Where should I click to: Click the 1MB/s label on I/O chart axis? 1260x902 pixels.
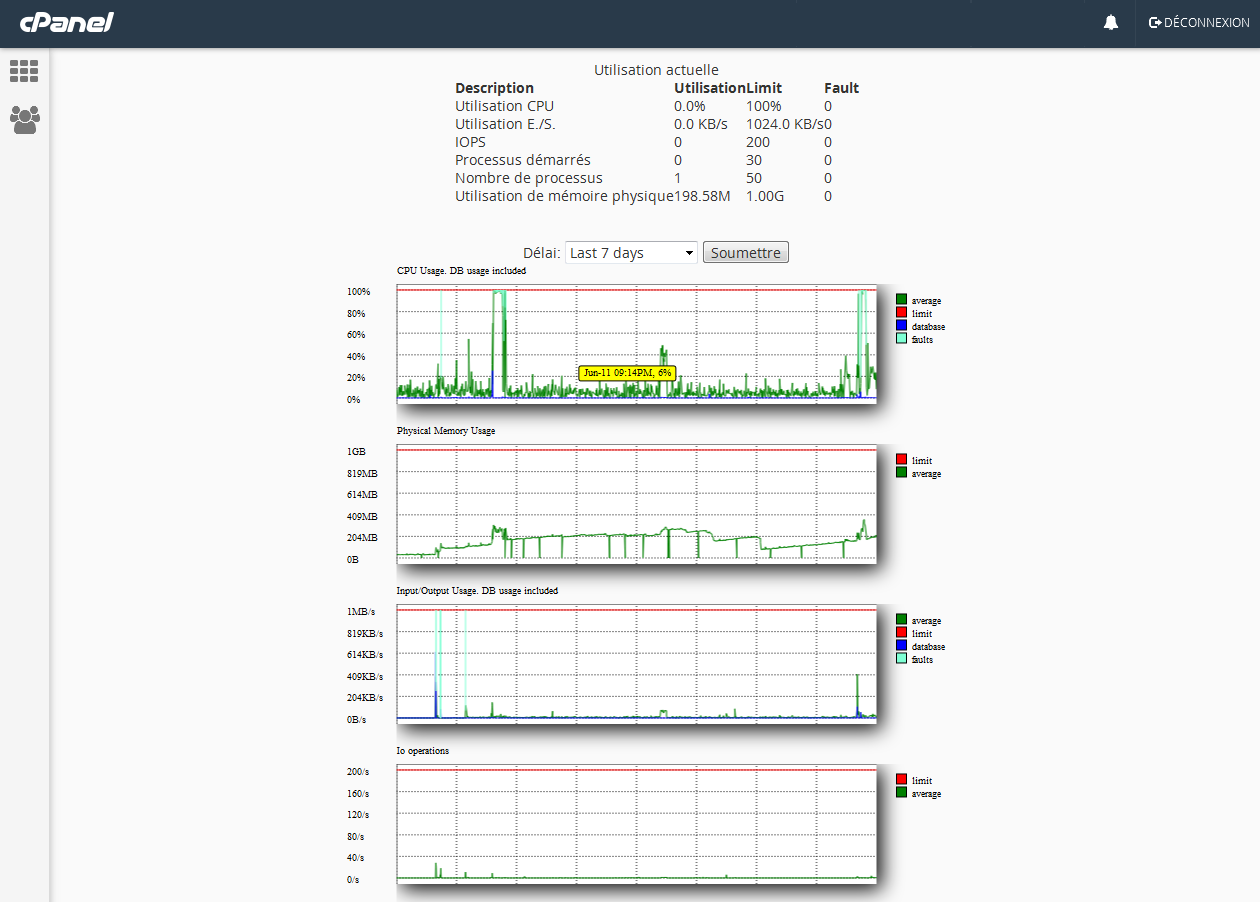point(361,612)
